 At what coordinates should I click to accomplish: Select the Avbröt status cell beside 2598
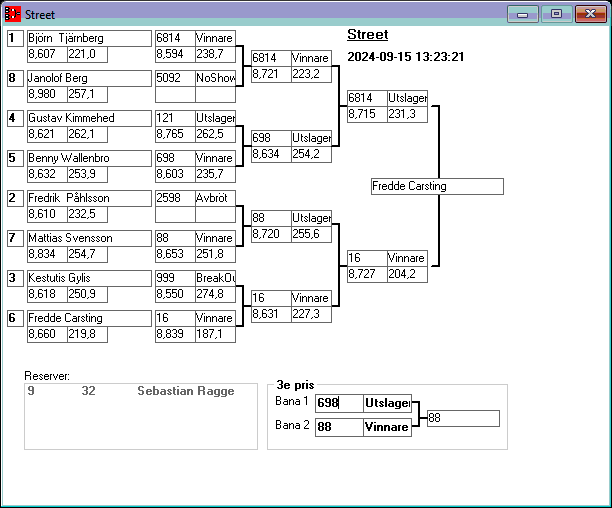pyautogui.click(x=214, y=198)
